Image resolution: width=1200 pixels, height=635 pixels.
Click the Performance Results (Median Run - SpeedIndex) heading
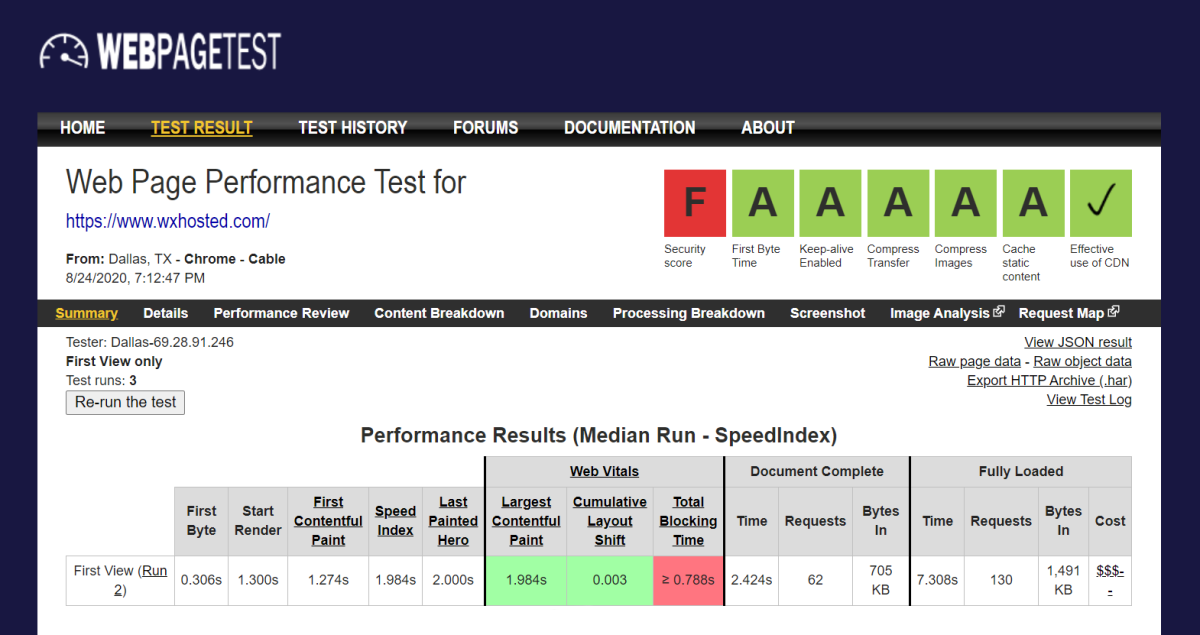tap(599, 435)
